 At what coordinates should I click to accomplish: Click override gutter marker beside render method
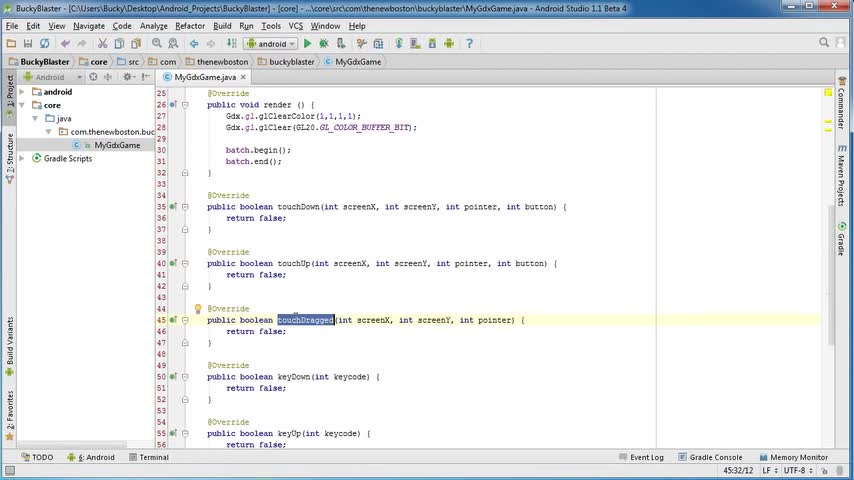click(x=172, y=105)
